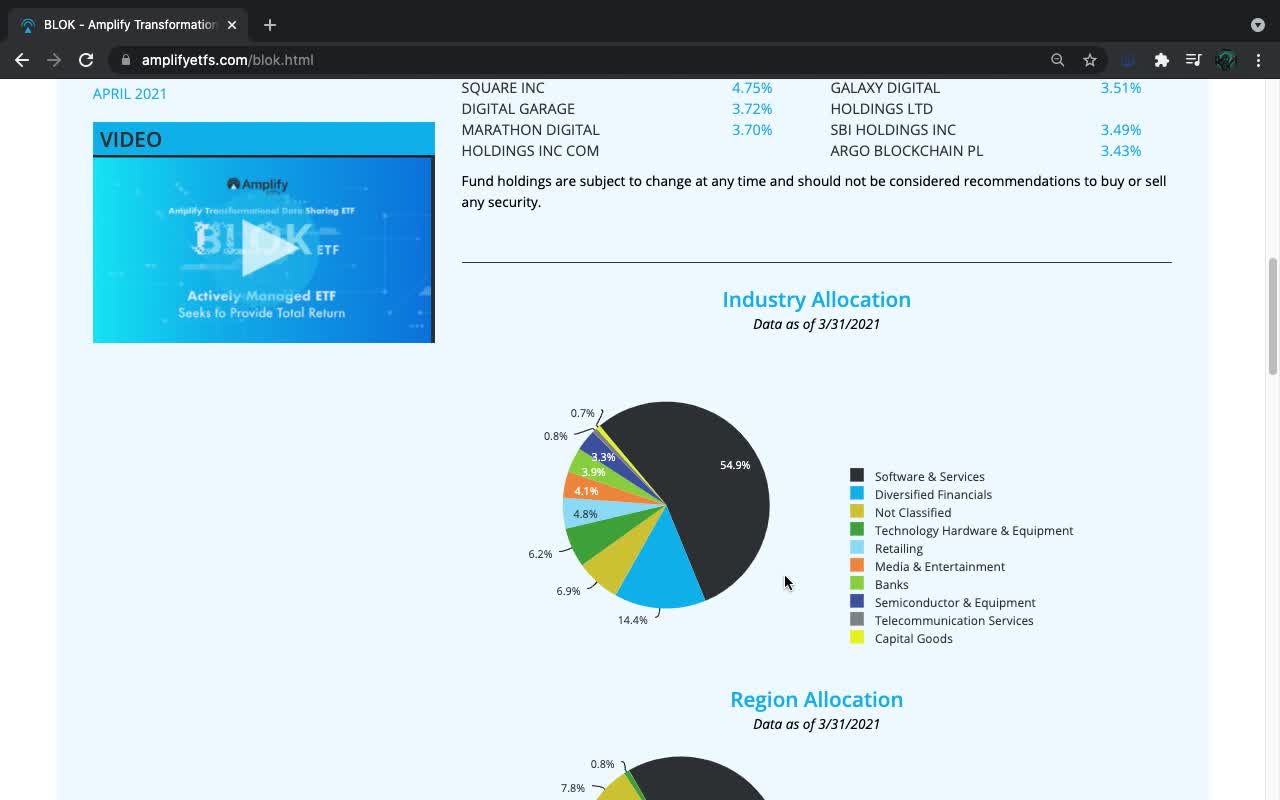This screenshot has height=800, width=1280.
Task: Toggle Diversified Financials legend swatch
Action: tap(857, 493)
